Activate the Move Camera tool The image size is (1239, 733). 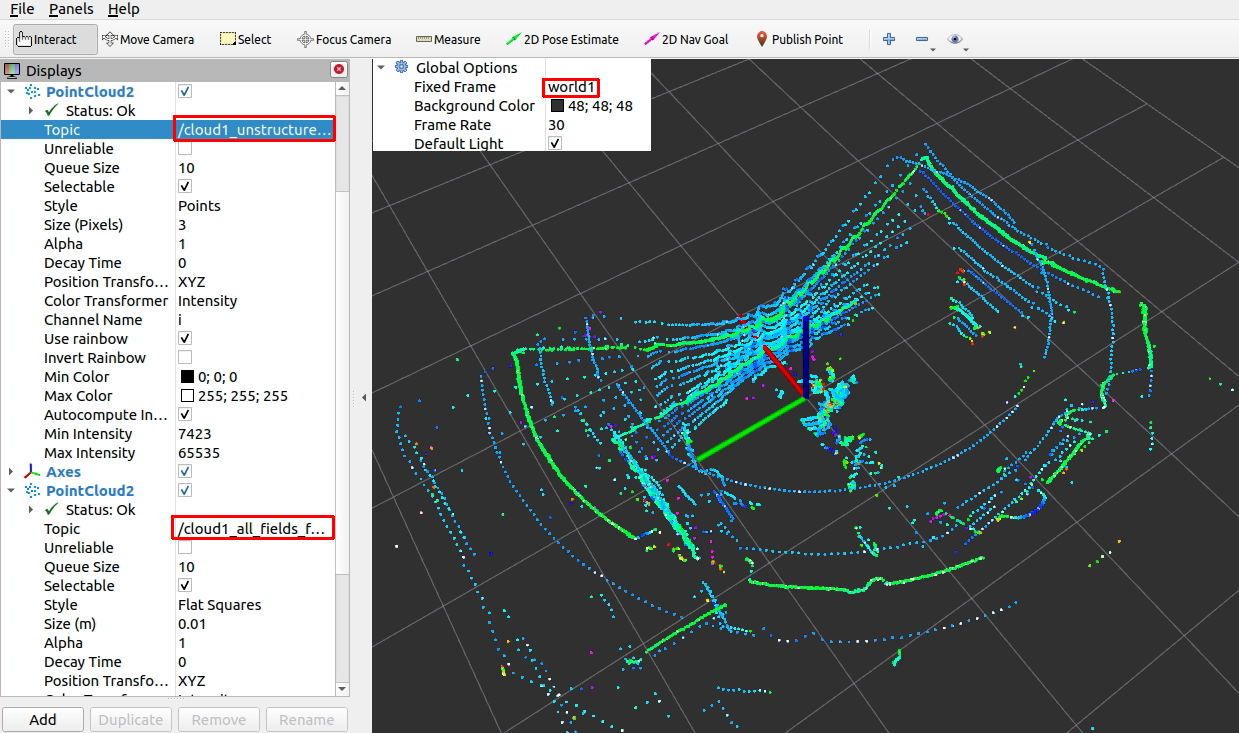coord(148,40)
